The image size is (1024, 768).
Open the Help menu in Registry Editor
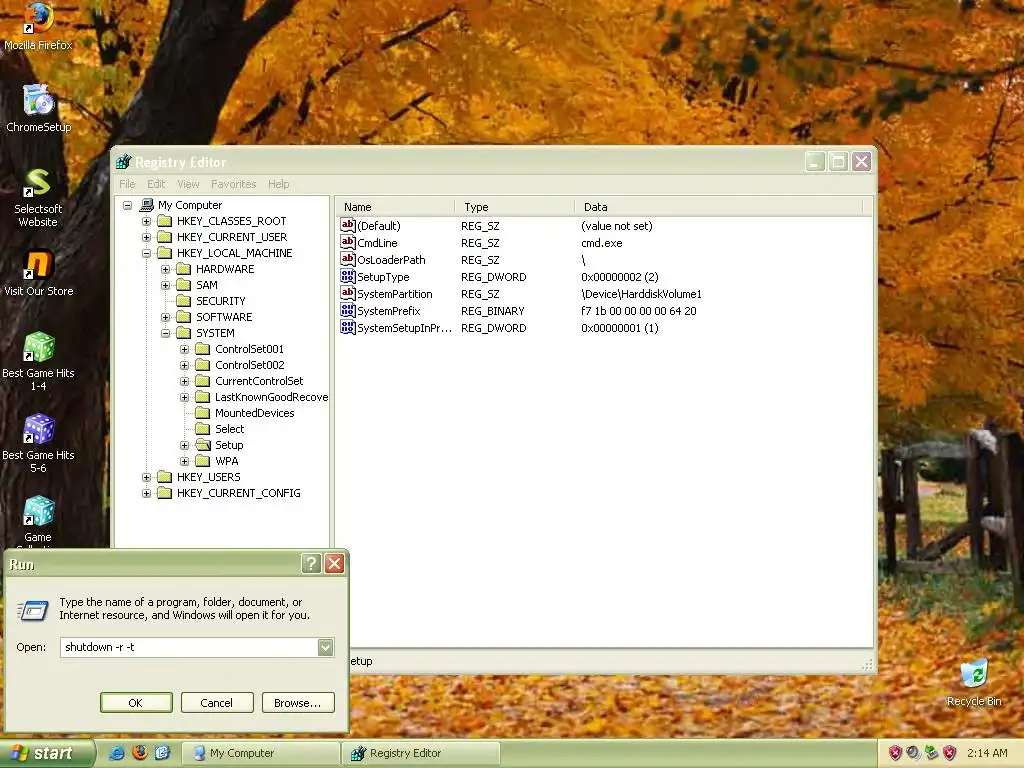coord(278,184)
